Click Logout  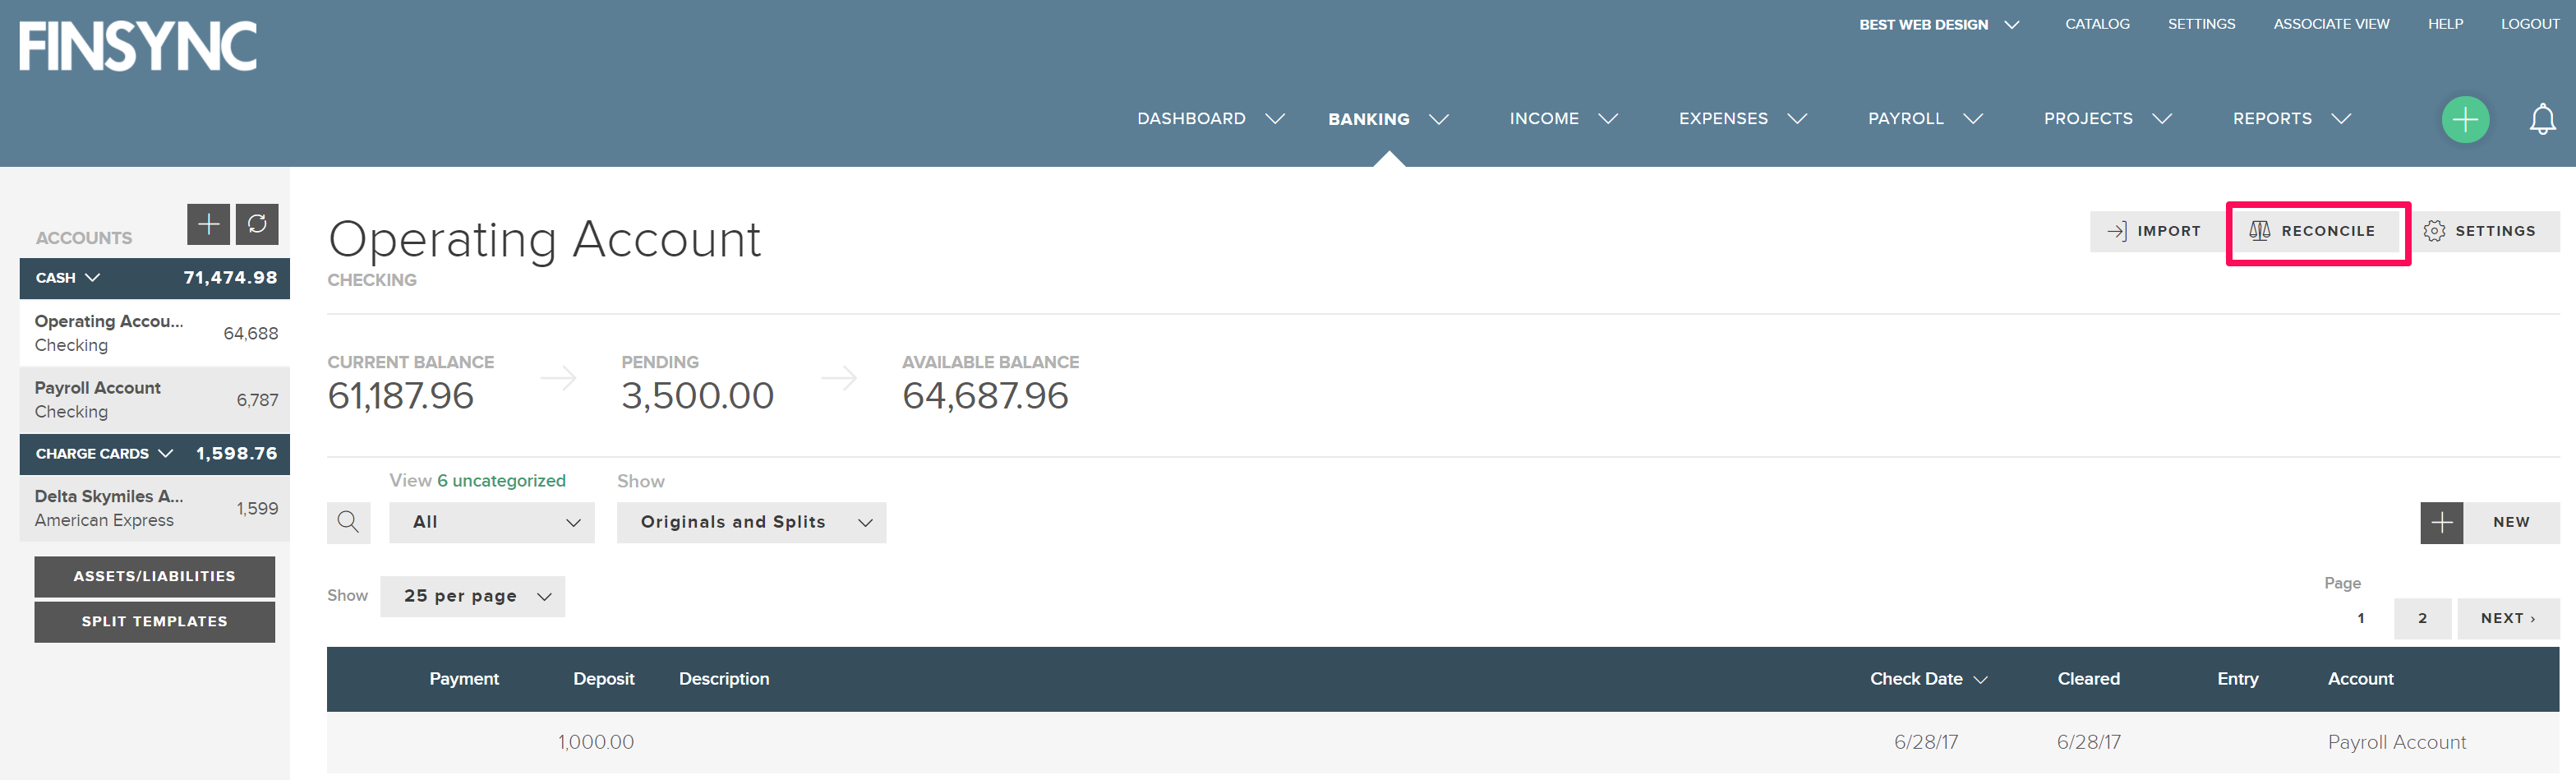[x=2529, y=24]
